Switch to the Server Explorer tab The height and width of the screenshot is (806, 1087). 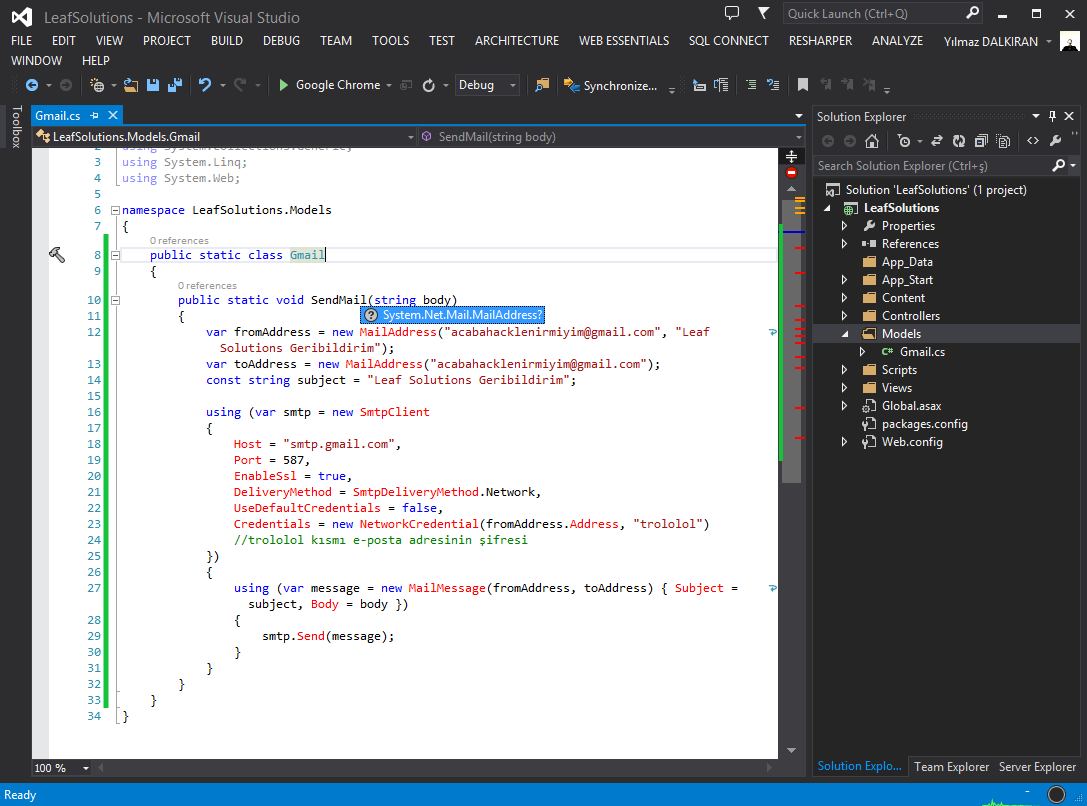click(x=1037, y=766)
